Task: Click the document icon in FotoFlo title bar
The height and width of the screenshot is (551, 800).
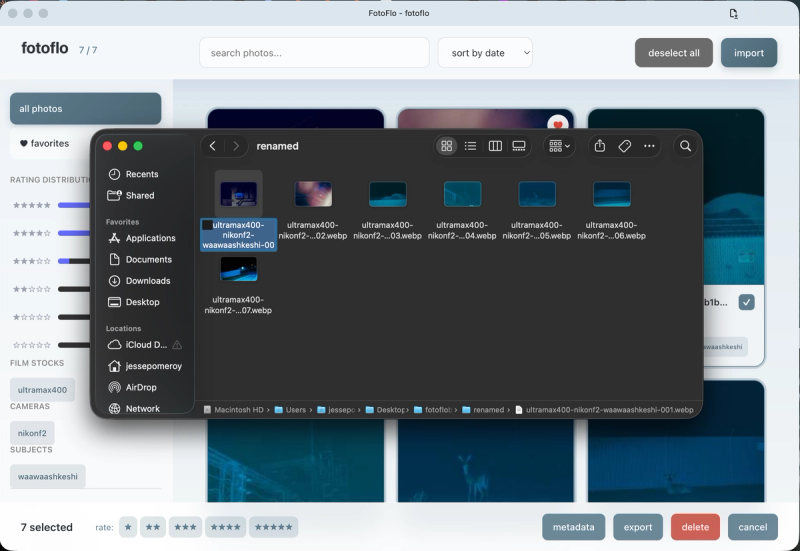Action: click(x=733, y=13)
